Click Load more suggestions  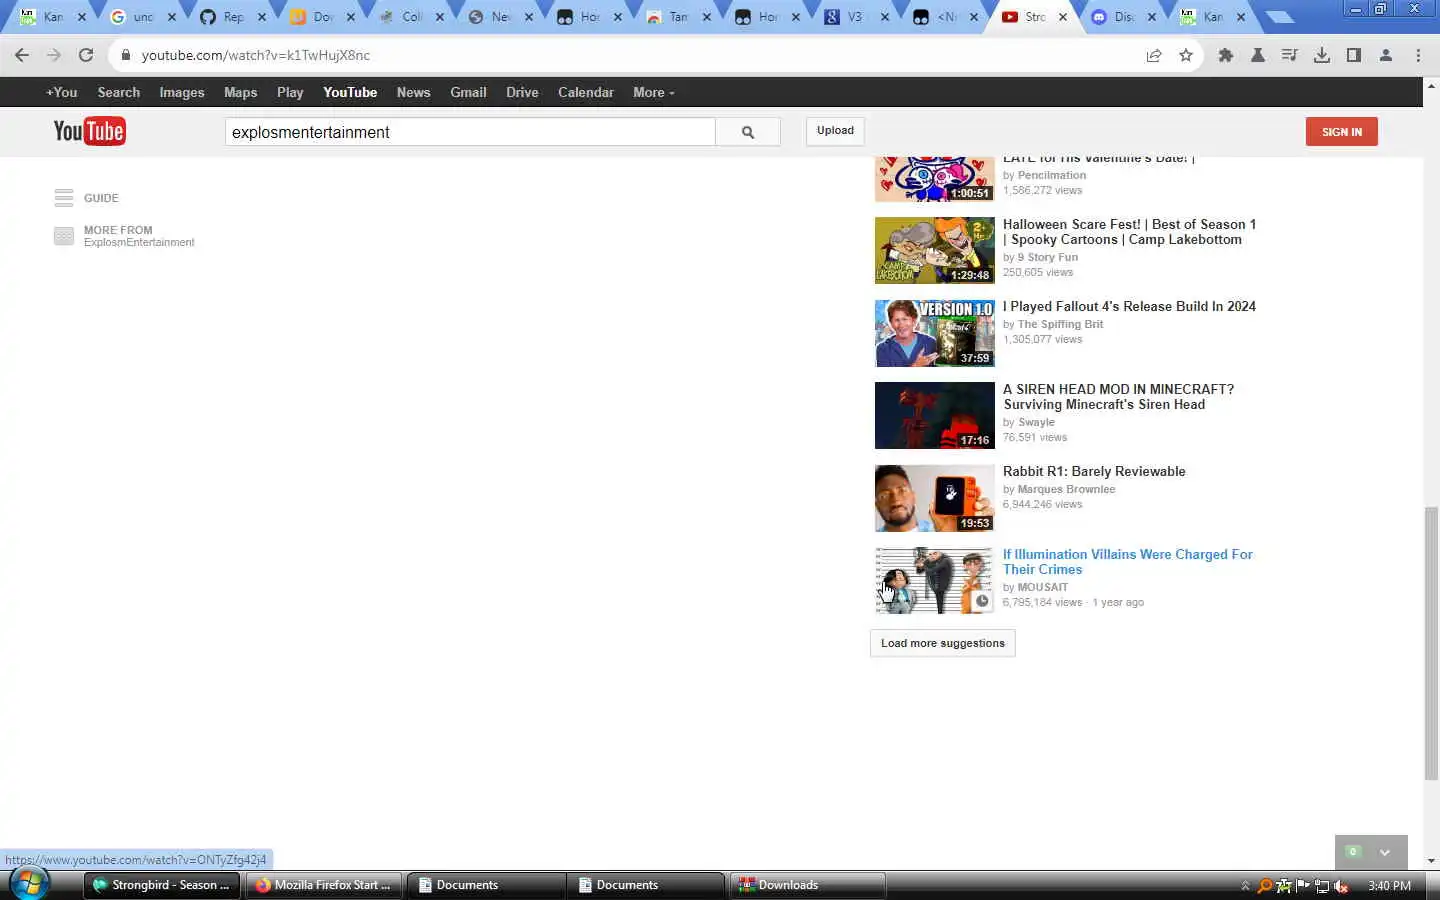(x=943, y=643)
